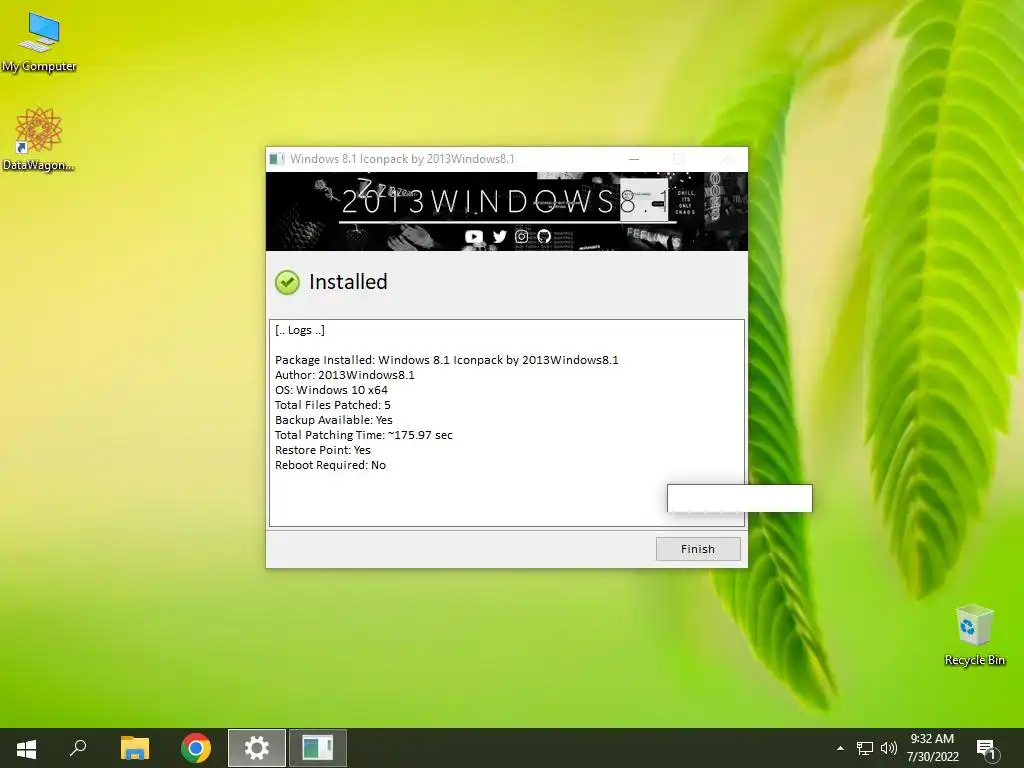The image size is (1024, 768).
Task: Click the "Total Files Patched: 5" line
Action: click(x=333, y=405)
